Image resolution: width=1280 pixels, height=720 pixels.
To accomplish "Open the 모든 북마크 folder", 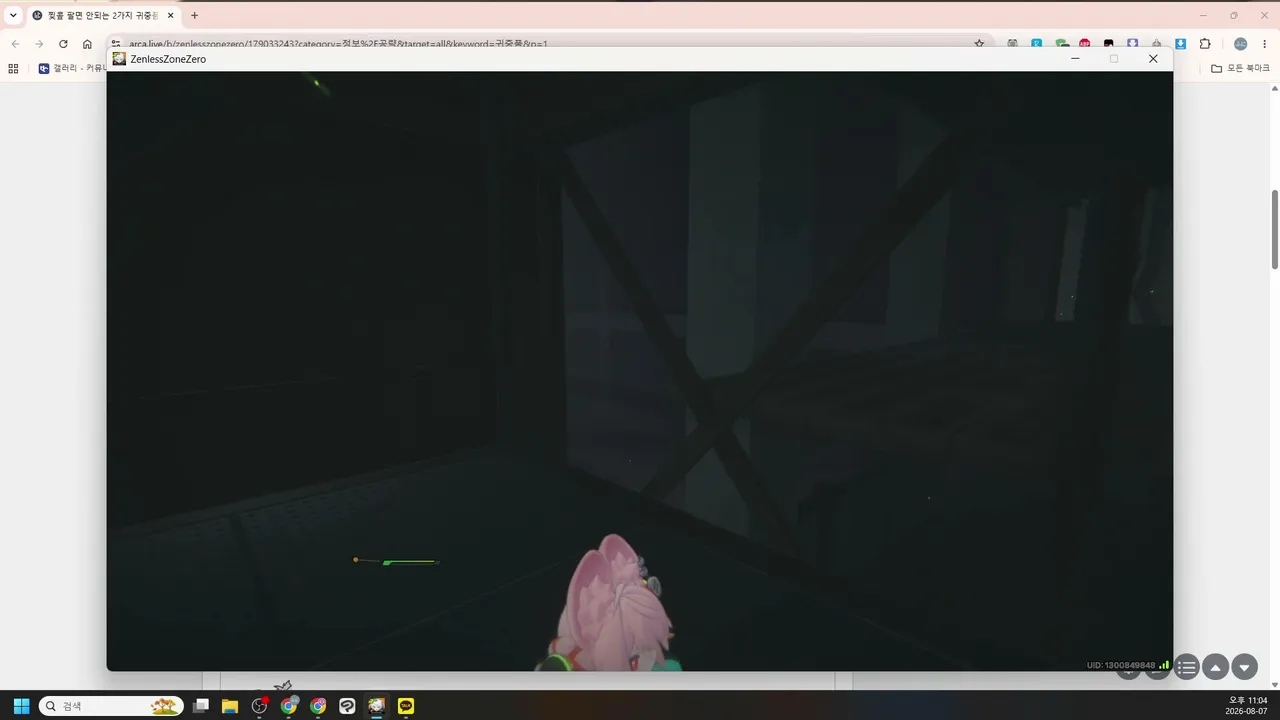I will pyautogui.click(x=1240, y=68).
